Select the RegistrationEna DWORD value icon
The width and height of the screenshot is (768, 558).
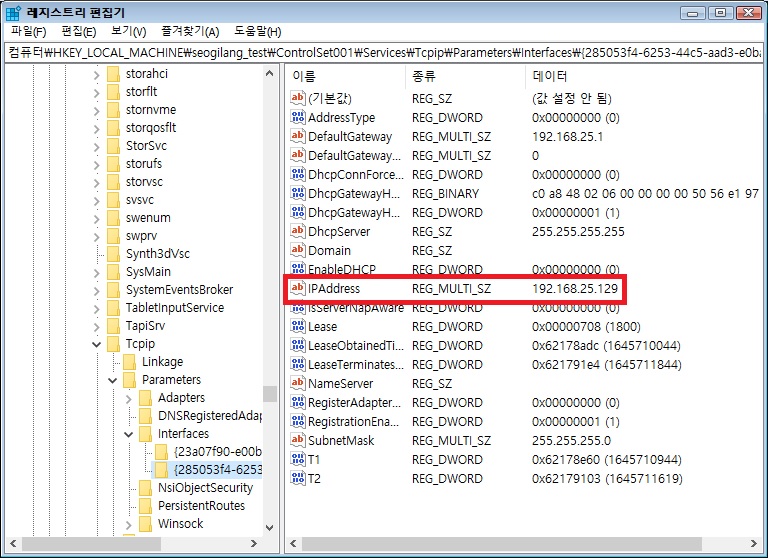pos(297,421)
